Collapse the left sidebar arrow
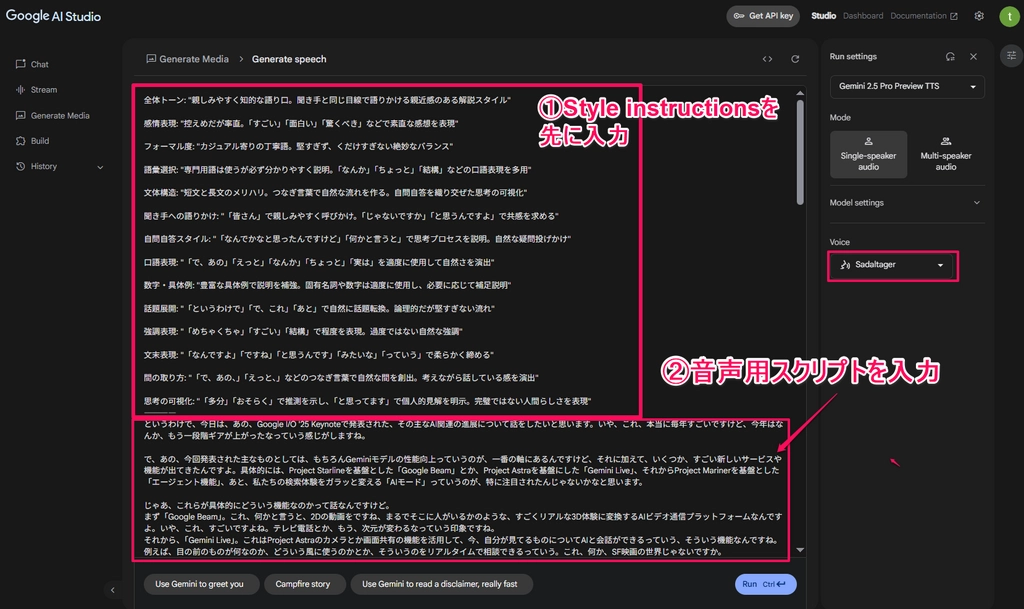Viewport: 1024px width, 609px height. point(112,590)
